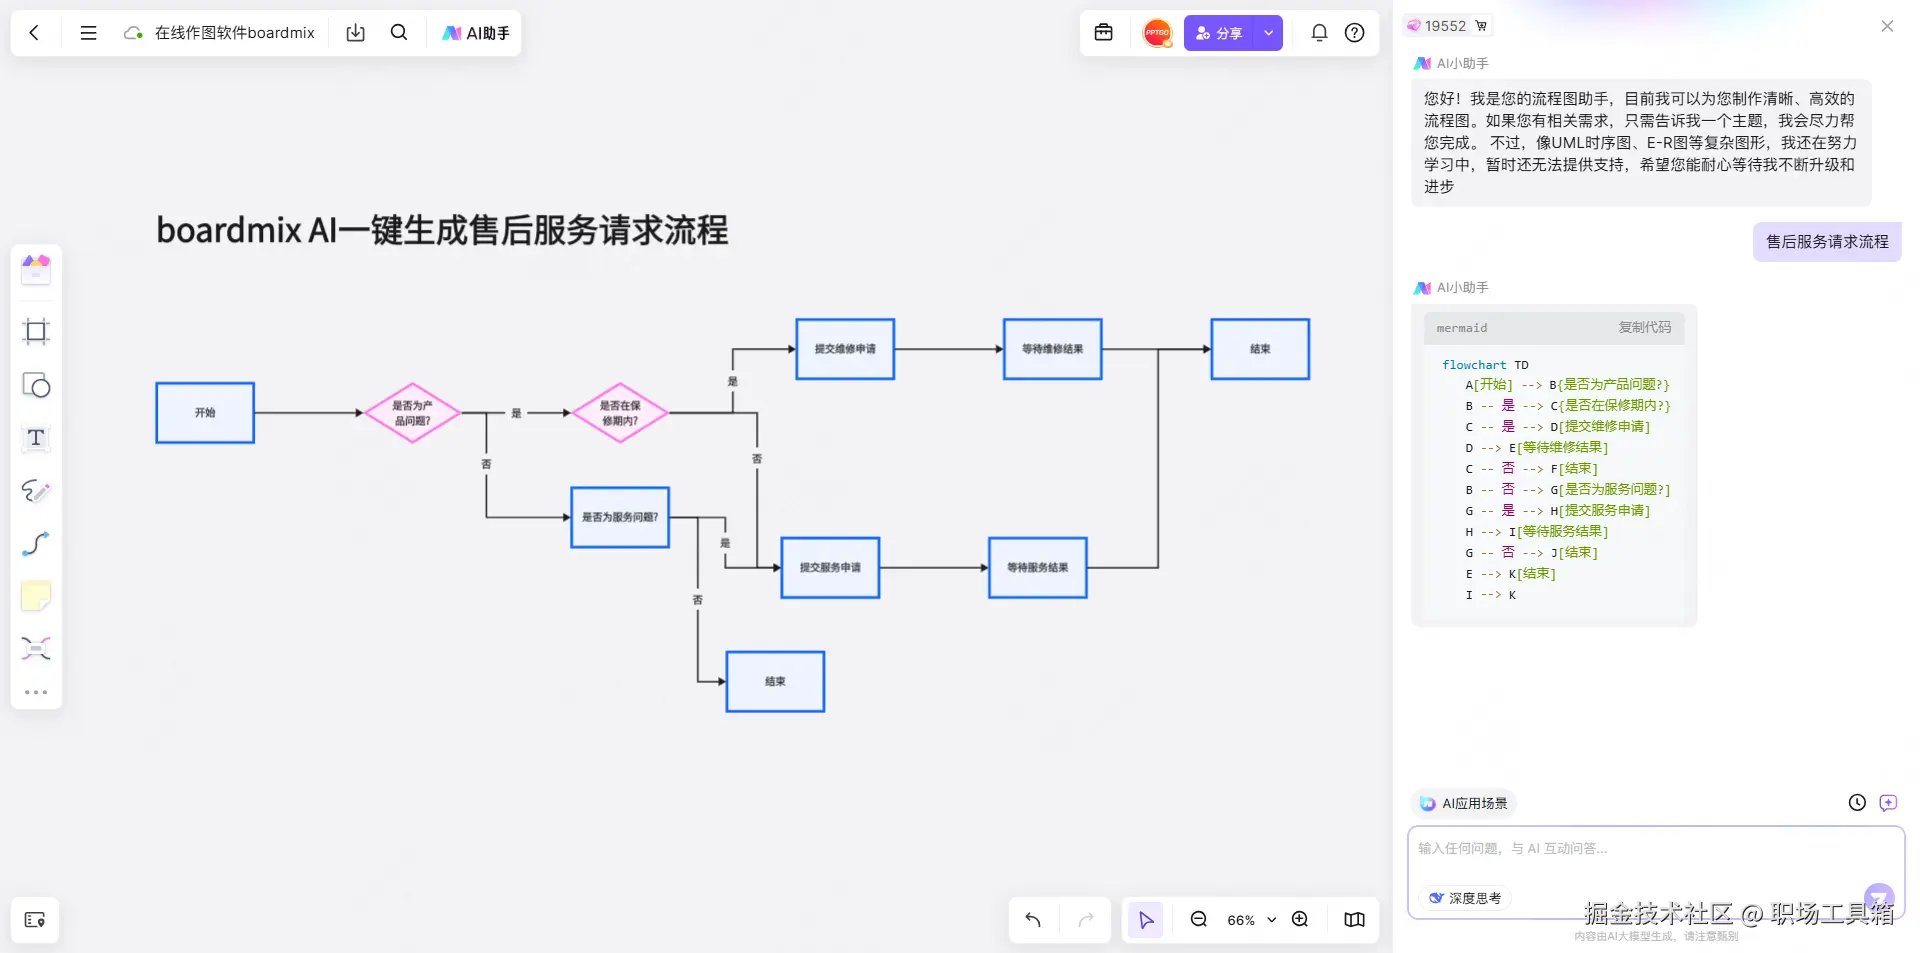This screenshot has height=953, width=1920.
Task: Select the Sticky note tool
Action: (36, 597)
